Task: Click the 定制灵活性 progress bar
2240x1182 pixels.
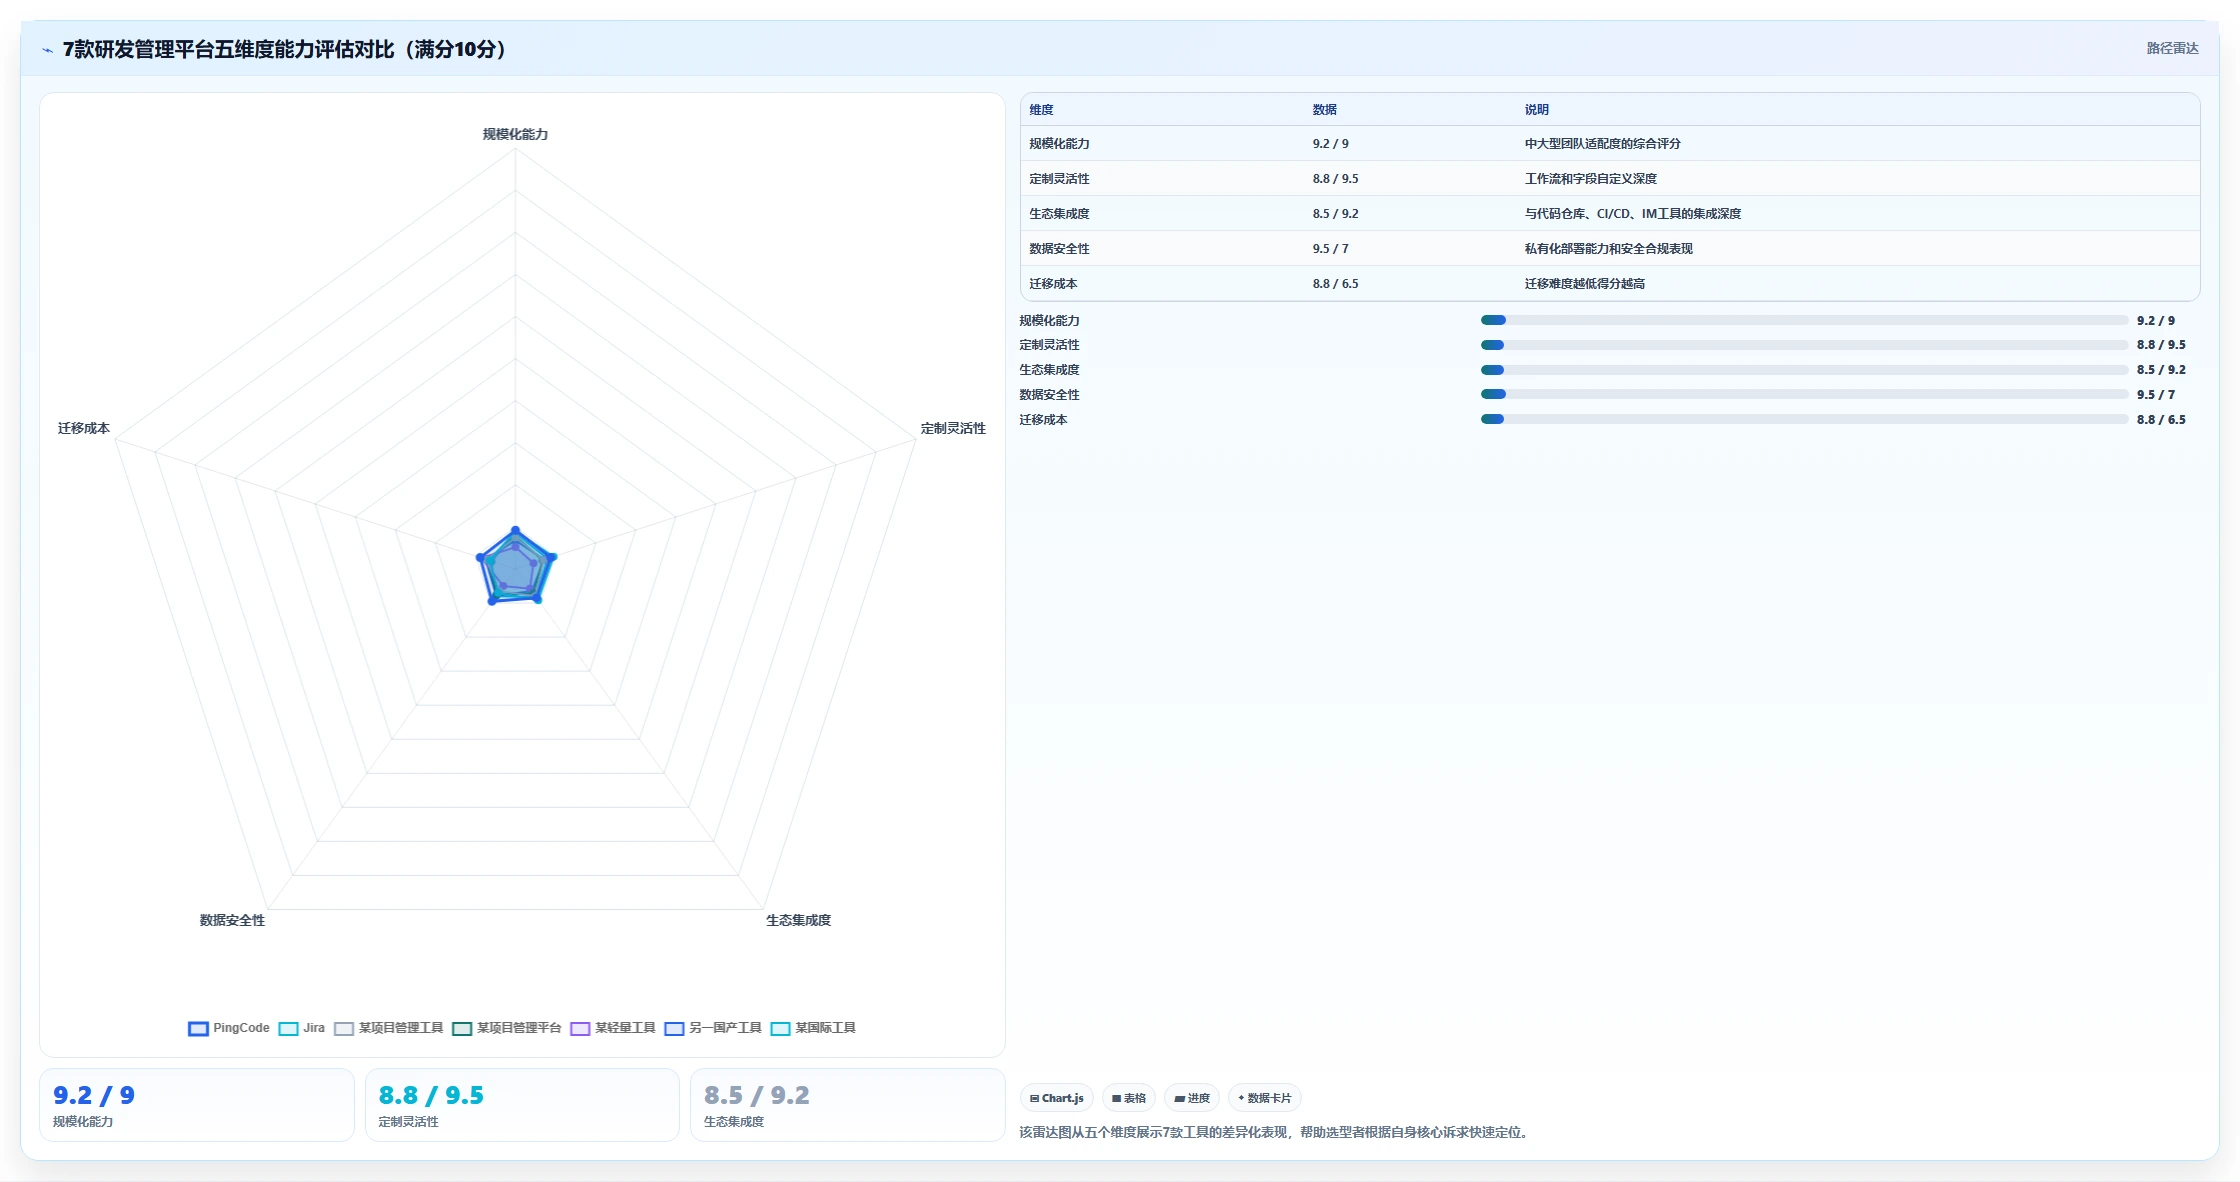Action: click(x=1804, y=345)
